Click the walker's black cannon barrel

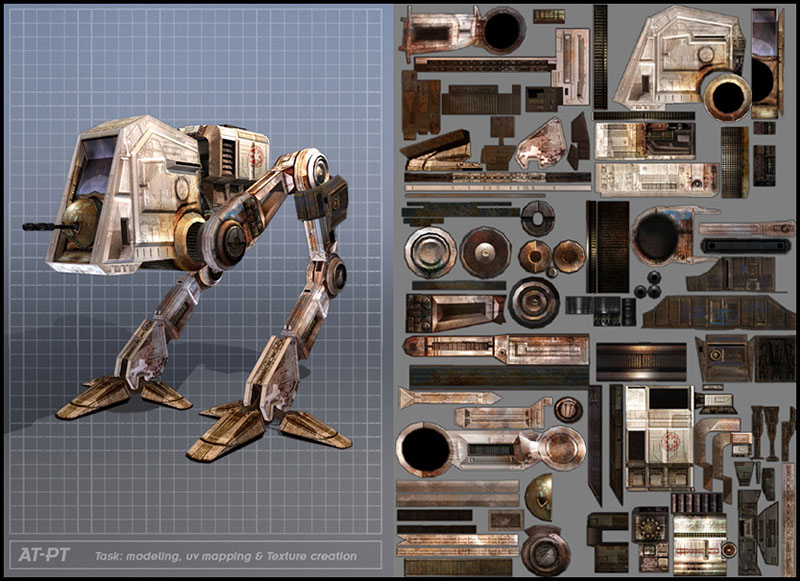(49, 226)
